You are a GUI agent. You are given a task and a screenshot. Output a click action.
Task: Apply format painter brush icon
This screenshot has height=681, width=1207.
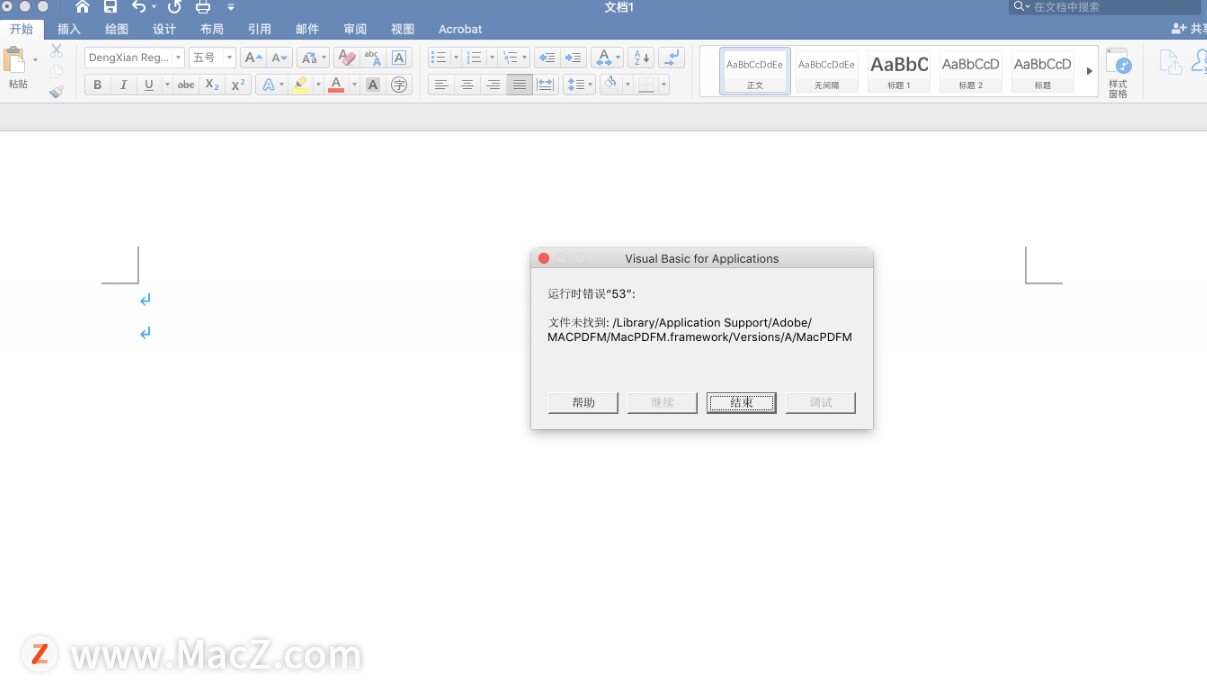pyautogui.click(x=56, y=91)
